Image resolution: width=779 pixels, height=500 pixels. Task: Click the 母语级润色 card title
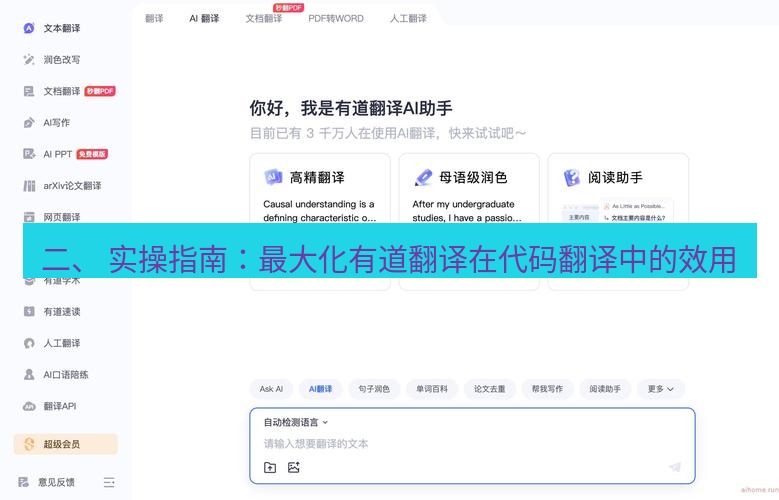pos(473,177)
